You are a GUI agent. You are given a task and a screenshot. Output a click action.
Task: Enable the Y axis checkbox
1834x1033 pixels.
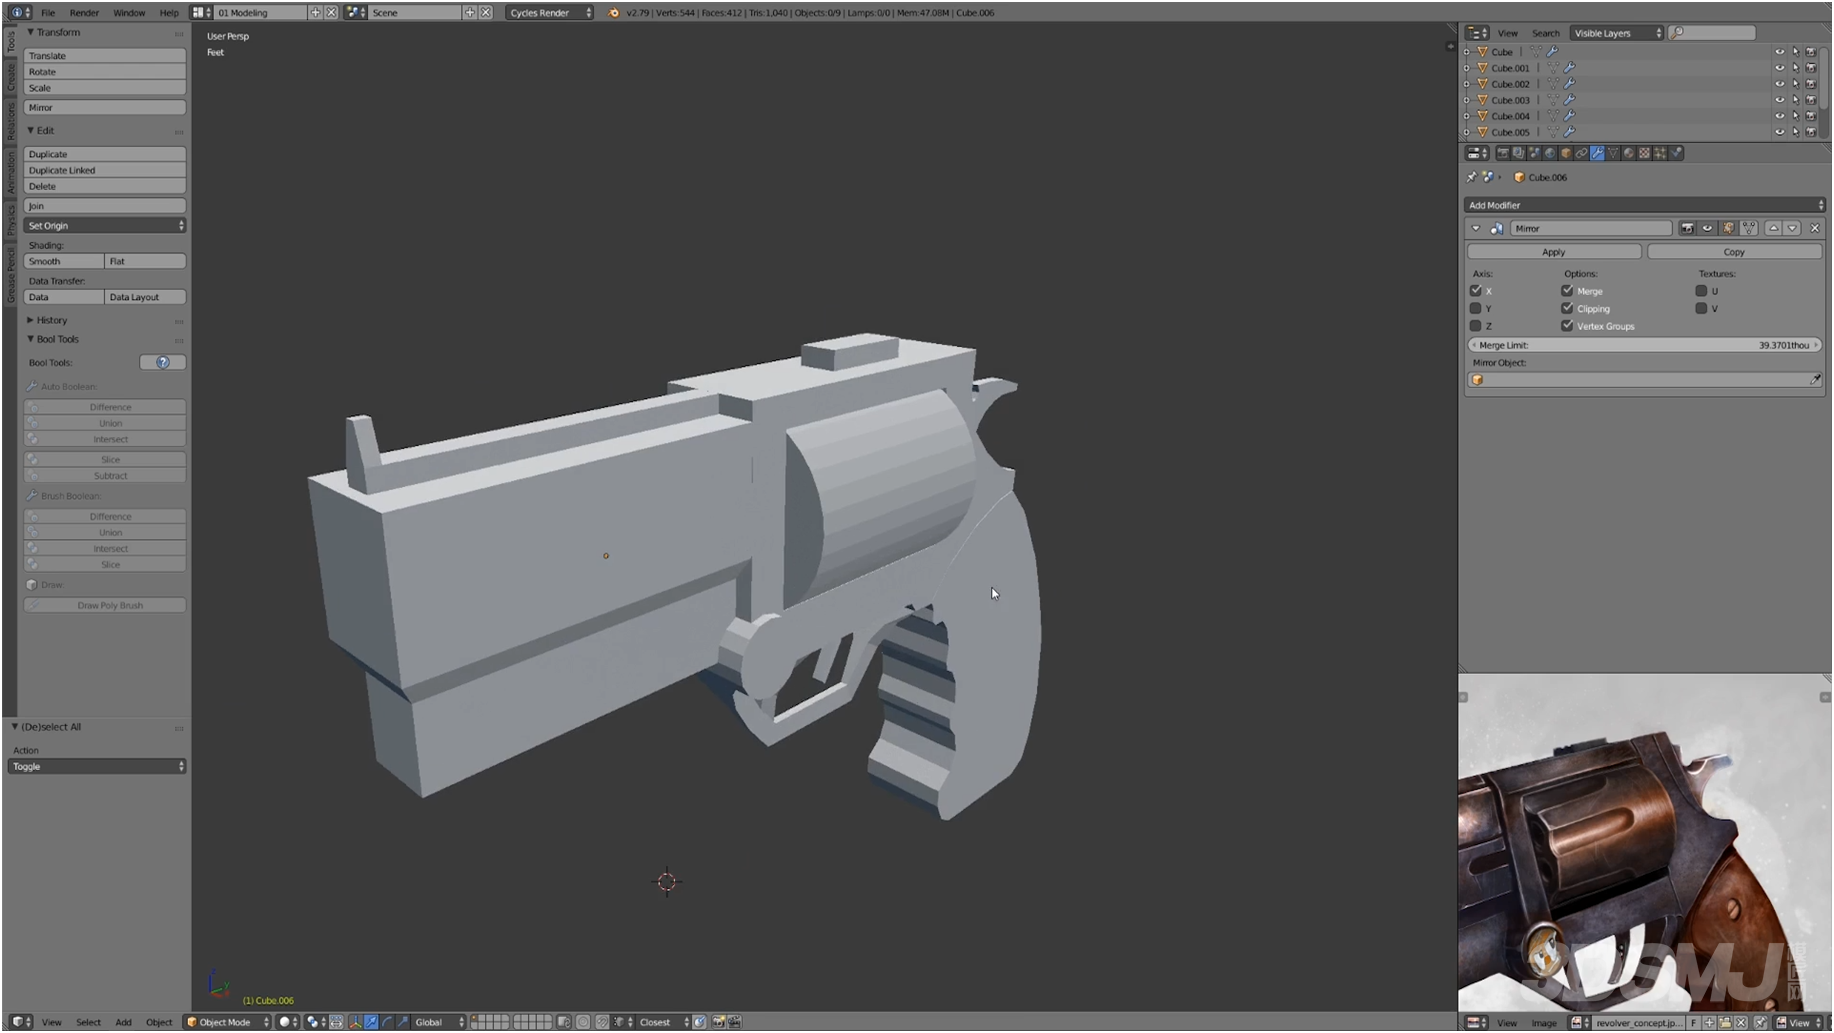point(1476,309)
